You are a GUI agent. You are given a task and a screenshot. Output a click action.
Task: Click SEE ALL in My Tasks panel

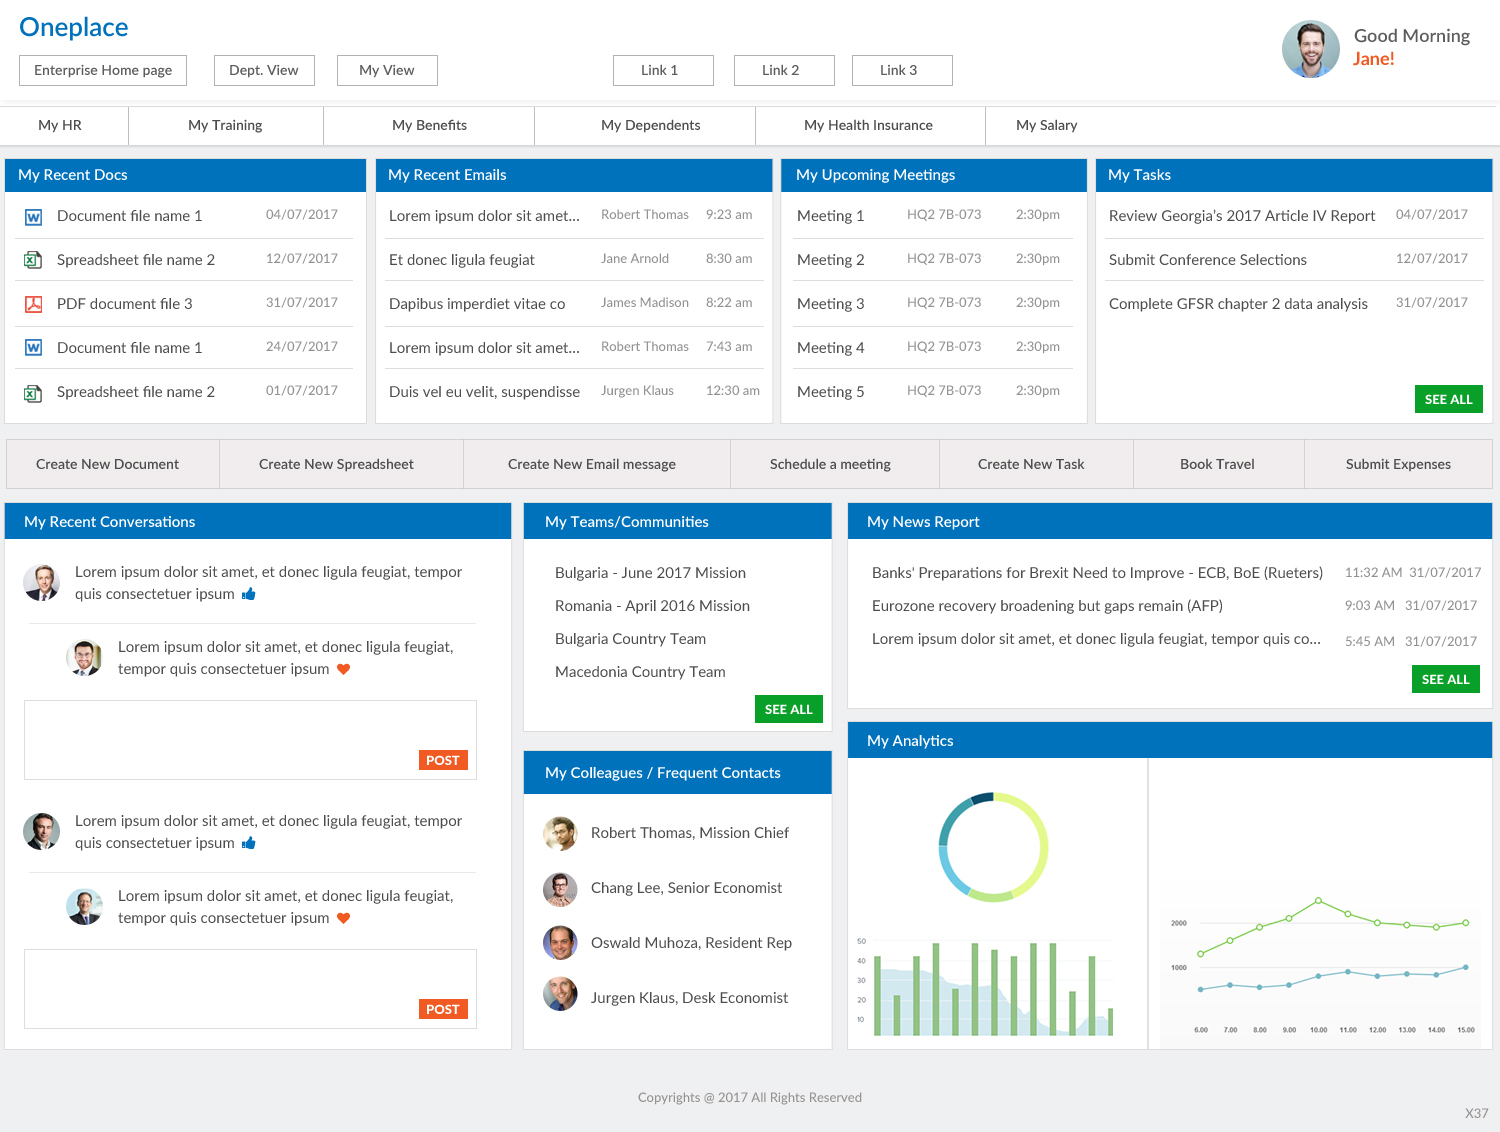(1448, 399)
